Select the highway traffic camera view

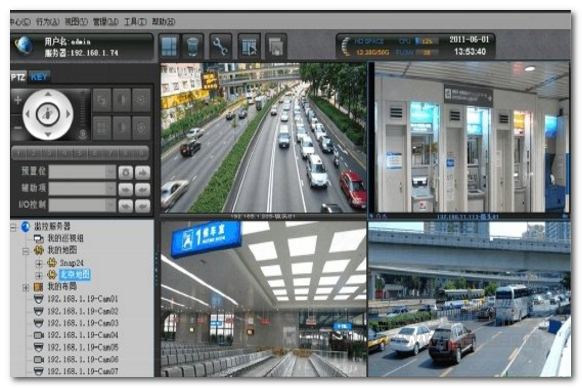click(263, 138)
